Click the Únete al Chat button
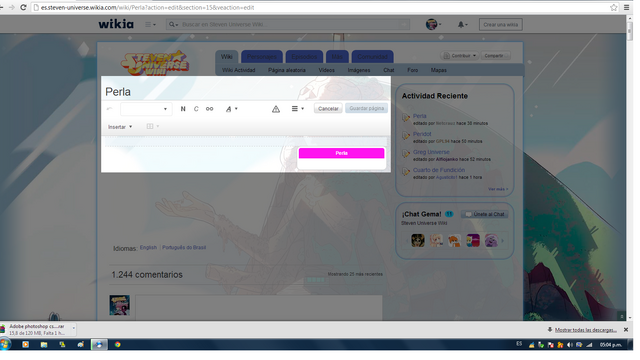The image size is (640, 360). point(485,214)
